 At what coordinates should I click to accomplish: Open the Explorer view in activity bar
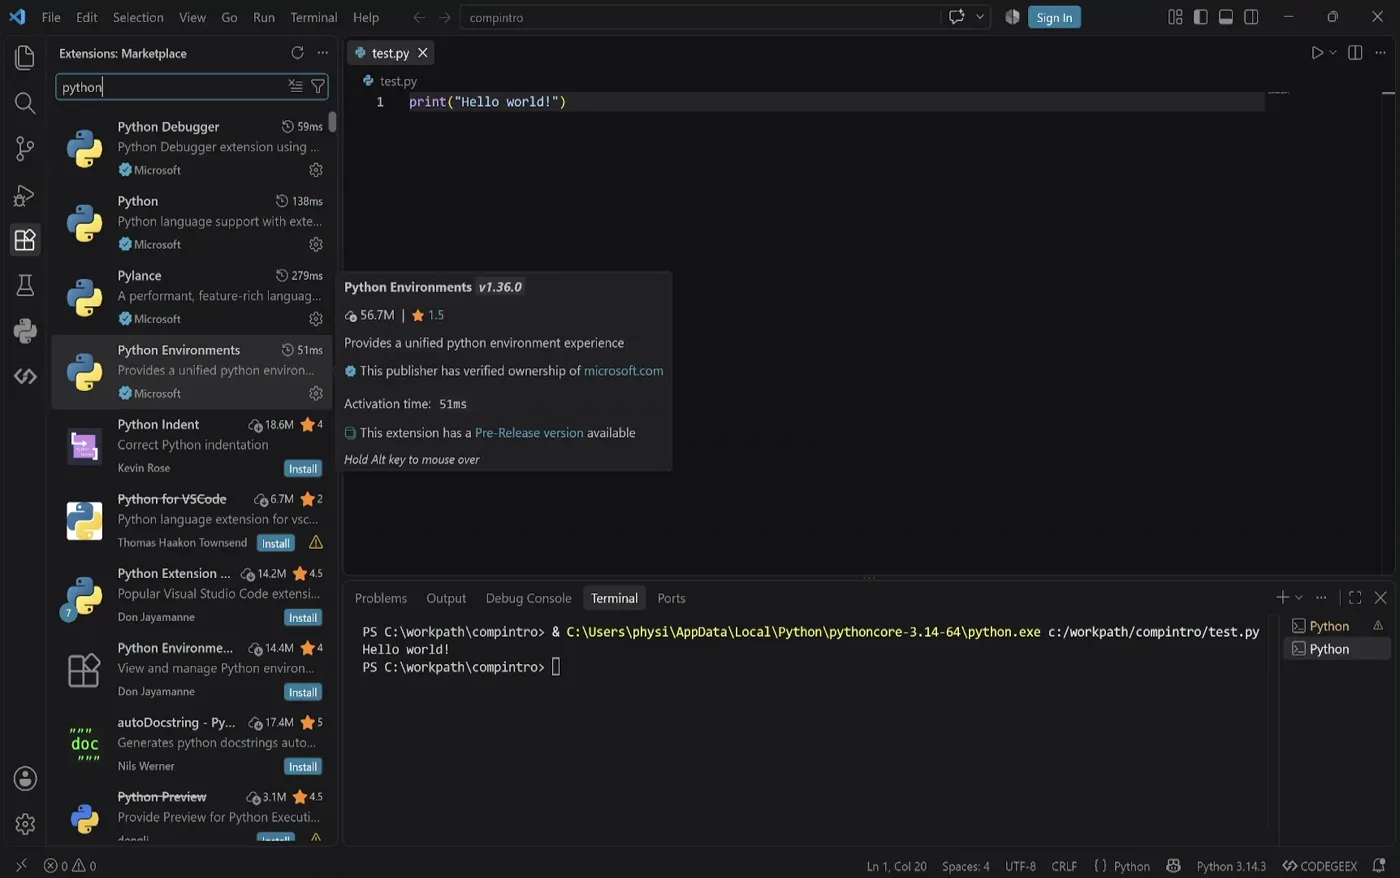click(25, 57)
